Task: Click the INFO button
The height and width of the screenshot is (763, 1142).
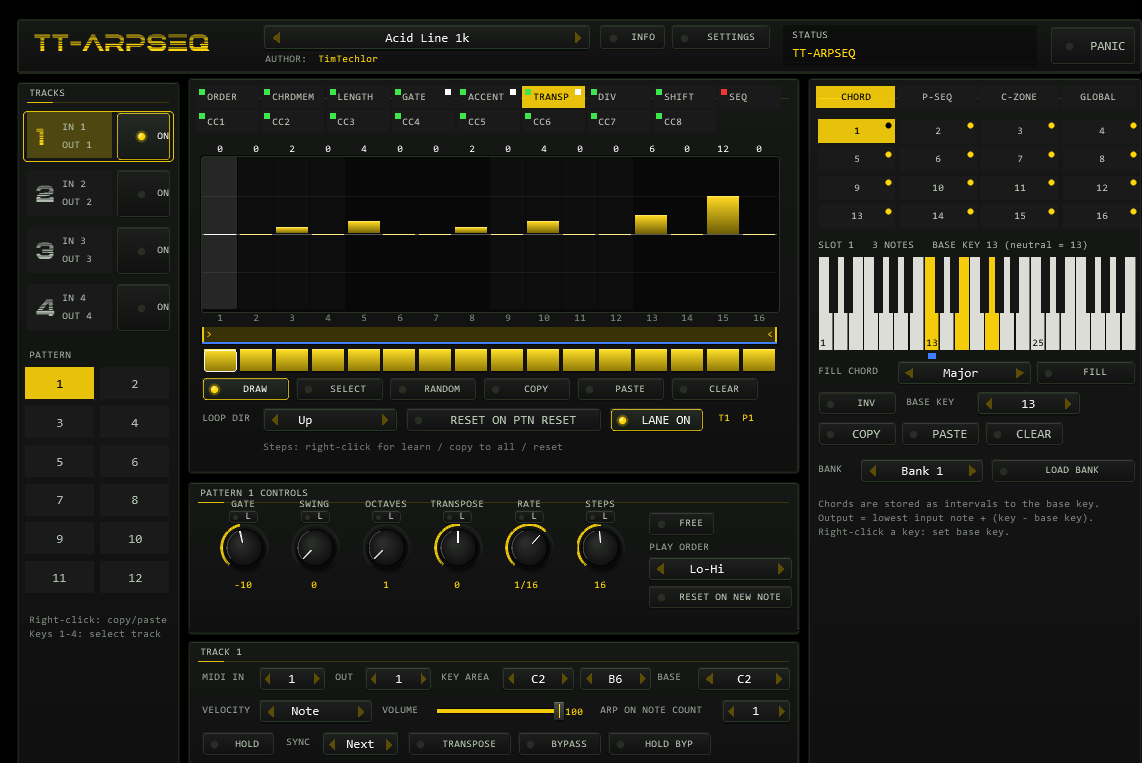Action: [x=632, y=37]
